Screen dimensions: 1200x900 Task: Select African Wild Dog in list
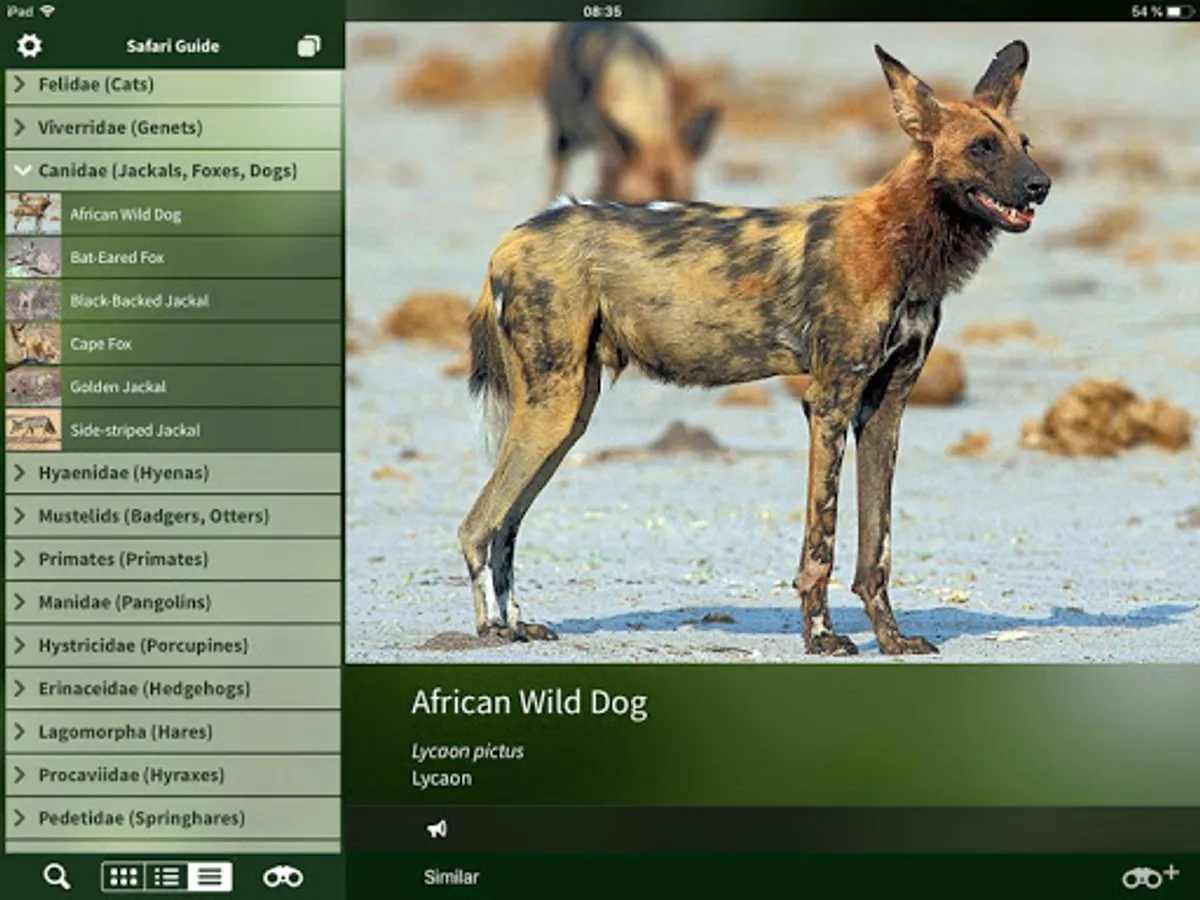pyautogui.click(x=173, y=214)
